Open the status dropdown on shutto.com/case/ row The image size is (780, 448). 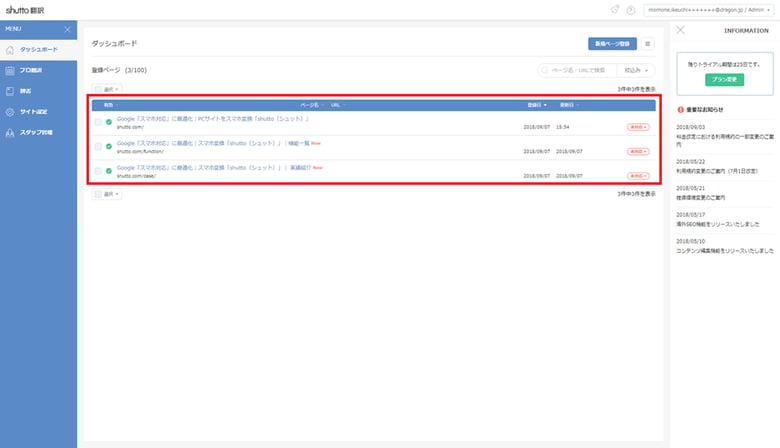pos(638,176)
